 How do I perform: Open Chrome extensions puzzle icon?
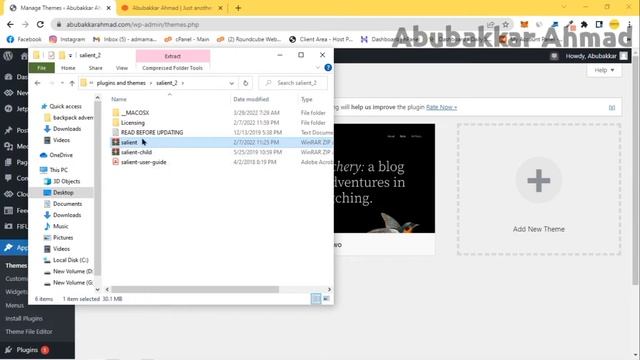tap(584, 24)
